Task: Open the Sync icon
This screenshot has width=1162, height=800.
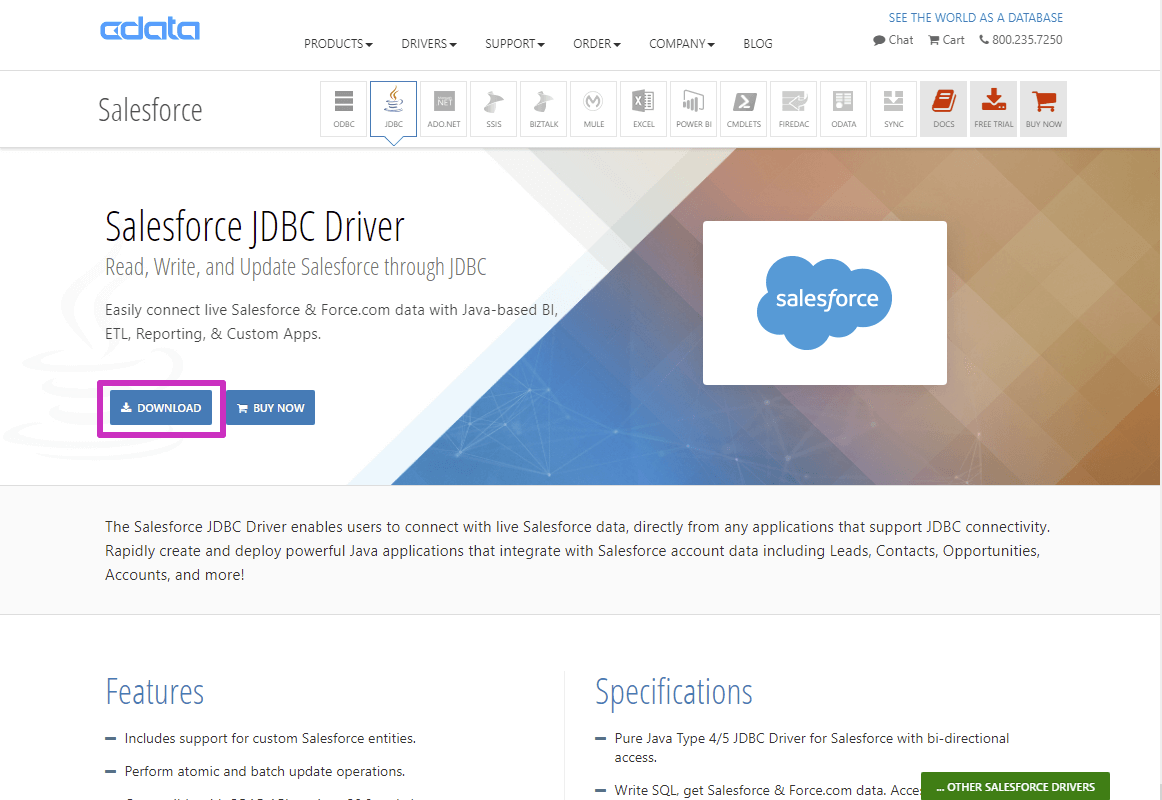Action: (894, 109)
